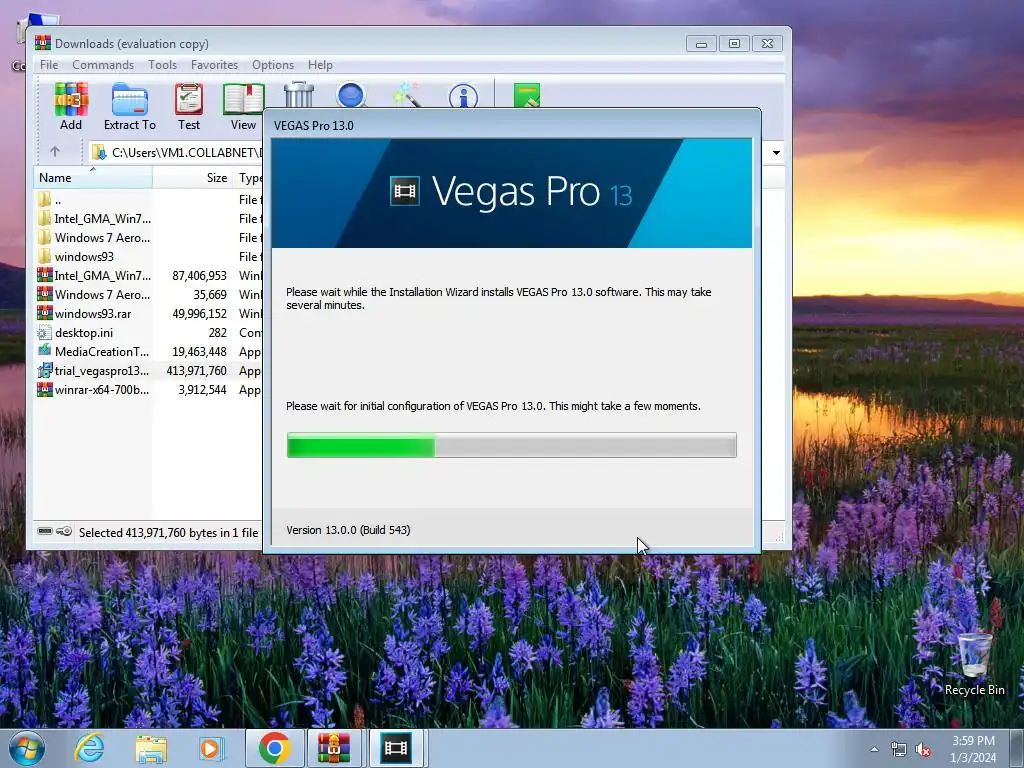
Task: Click the green Repair toolbar icon
Action: click(x=526, y=95)
